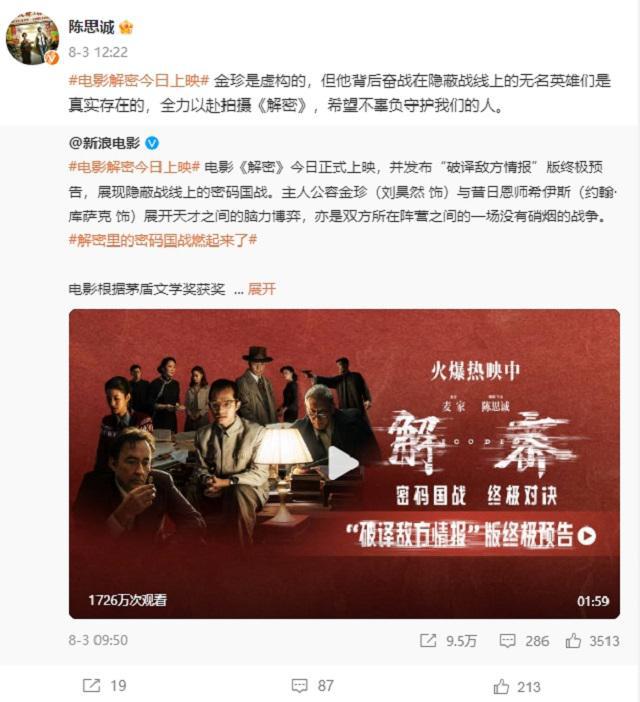Click the orange verified badge on avatar

tap(52, 58)
